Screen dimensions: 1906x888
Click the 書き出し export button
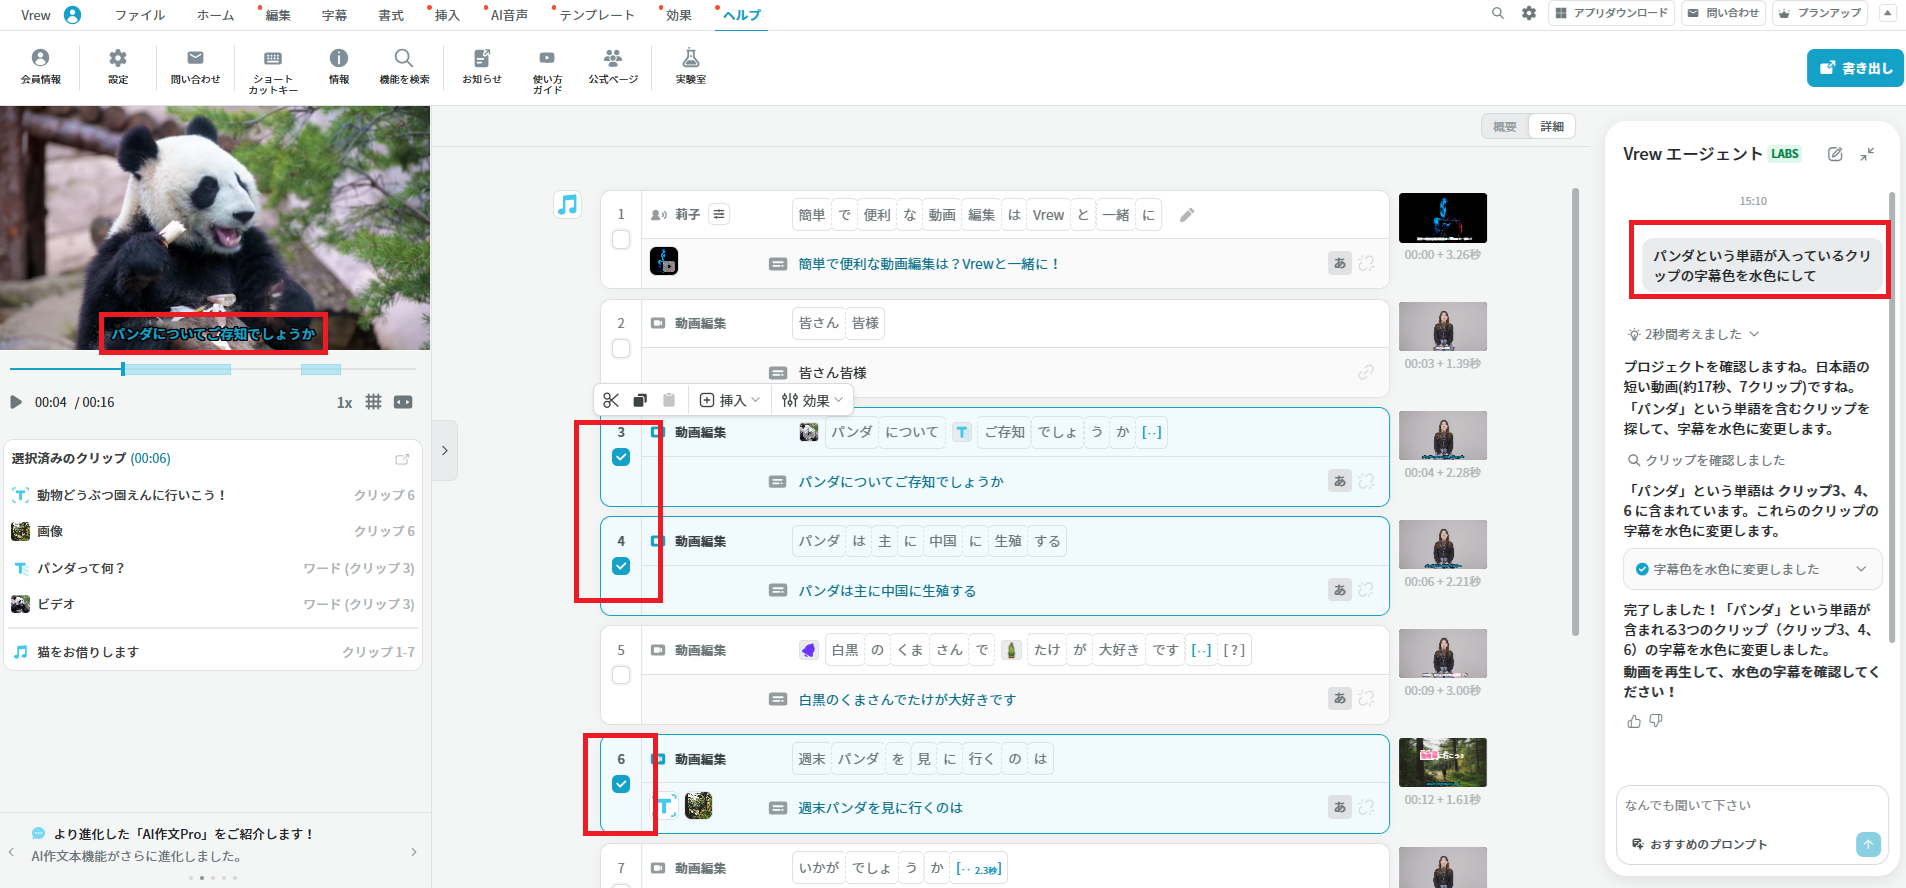tap(1855, 68)
